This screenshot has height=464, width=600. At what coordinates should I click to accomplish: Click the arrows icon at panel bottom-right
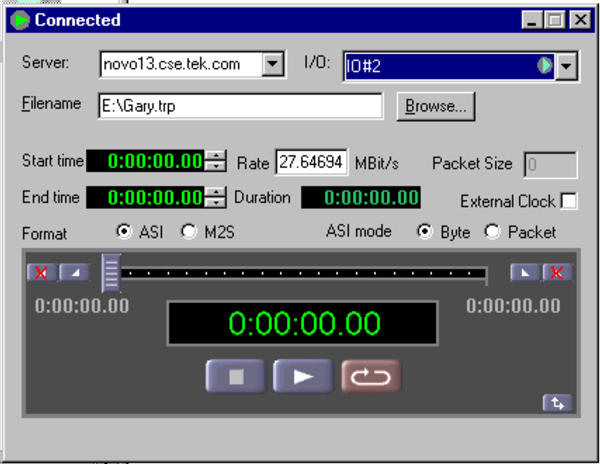click(558, 403)
